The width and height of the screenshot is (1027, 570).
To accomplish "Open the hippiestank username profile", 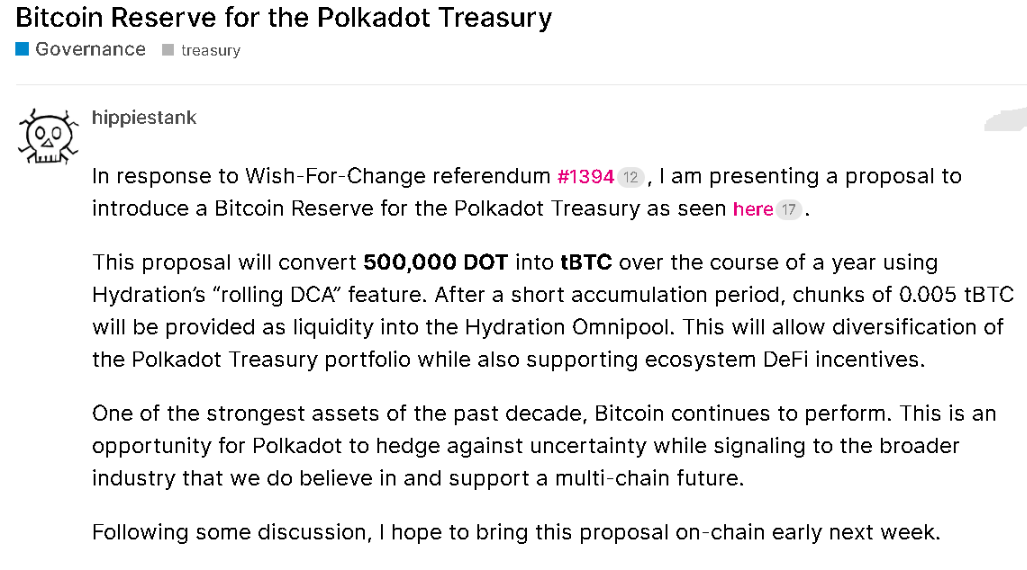I will pyautogui.click(x=144, y=117).
